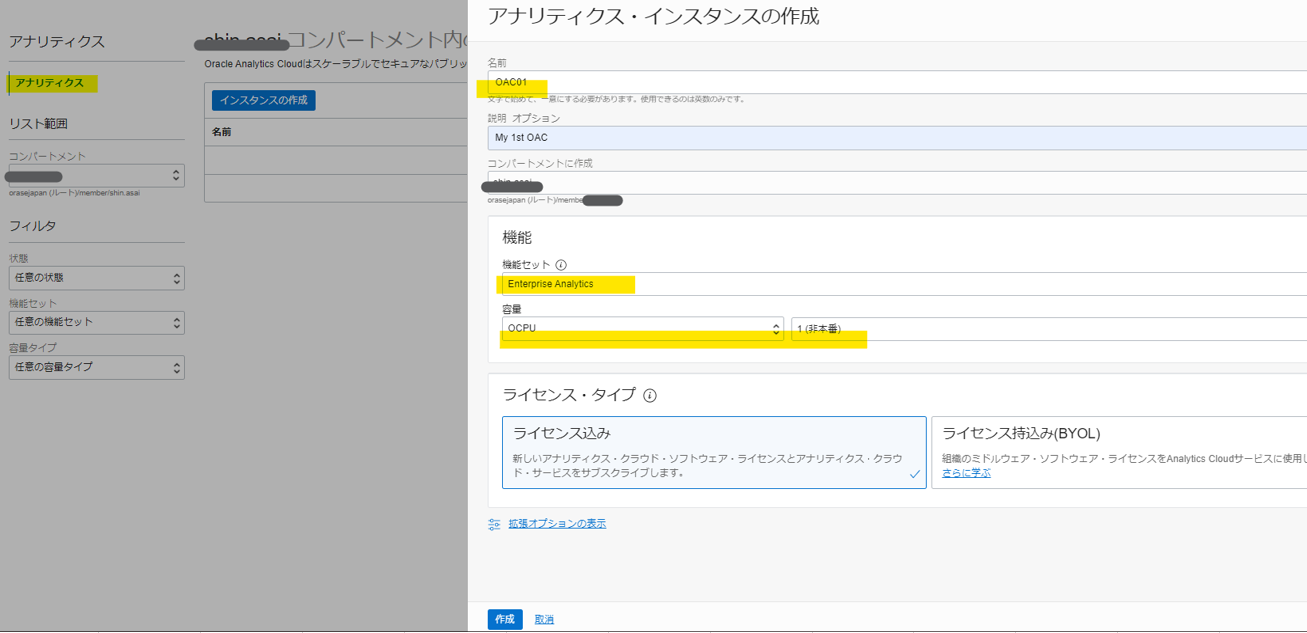Open さらに学ぶ link in BYOL card
This screenshot has width=1307, height=633.
pos(967,472)
